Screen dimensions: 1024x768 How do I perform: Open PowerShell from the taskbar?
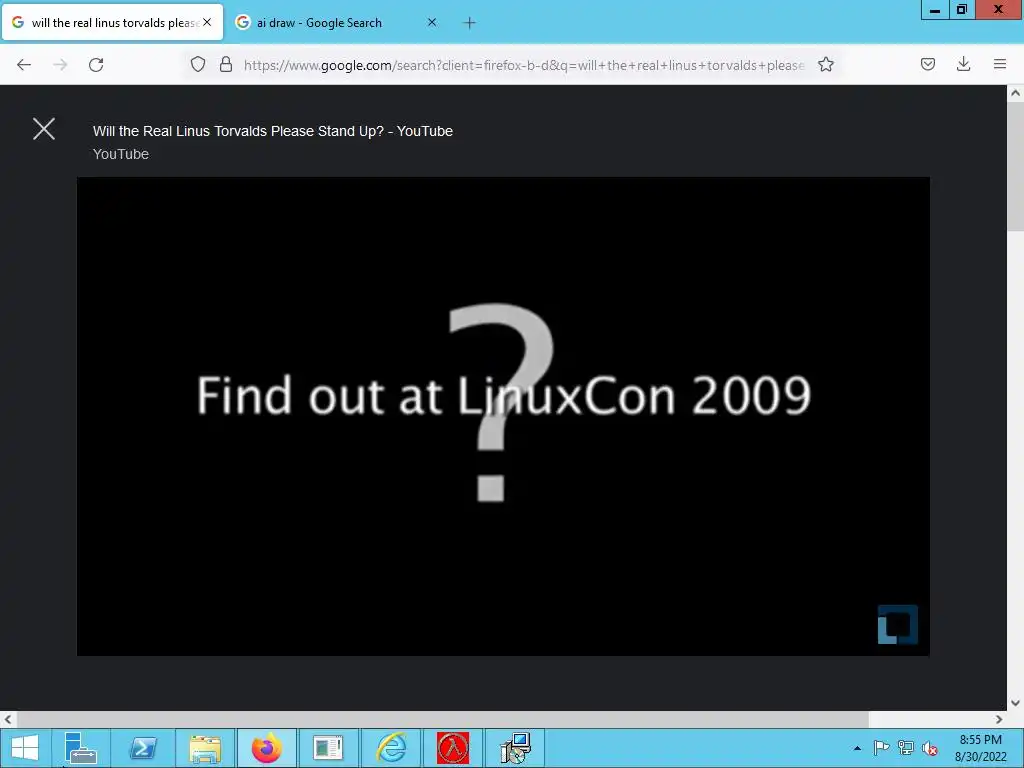142,748
